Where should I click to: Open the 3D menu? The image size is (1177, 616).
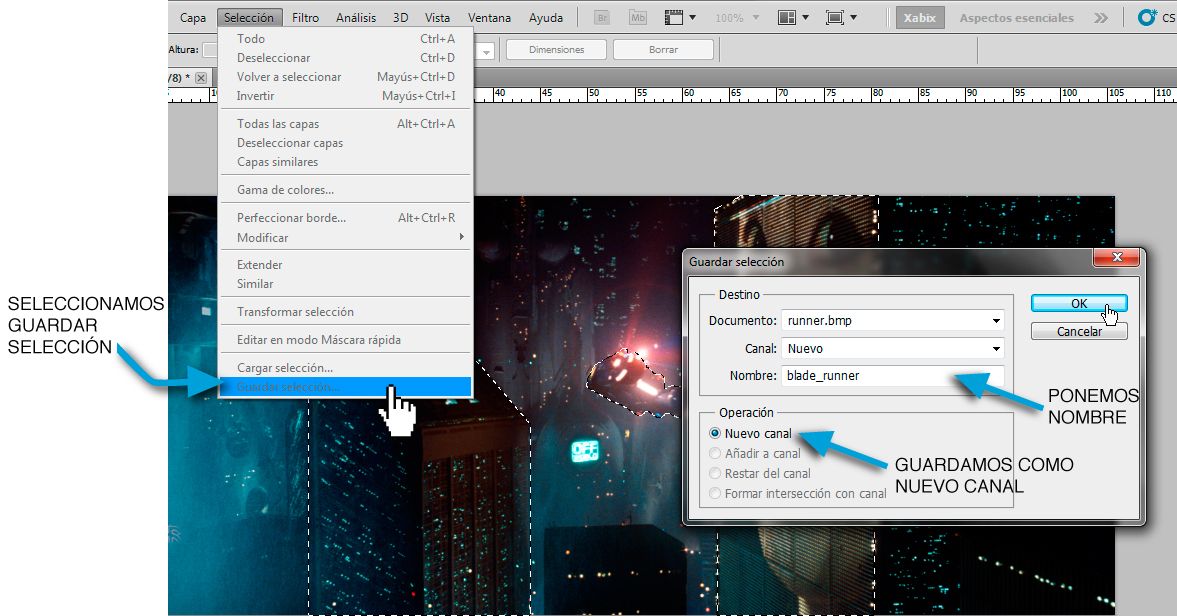tap(401, 17)
